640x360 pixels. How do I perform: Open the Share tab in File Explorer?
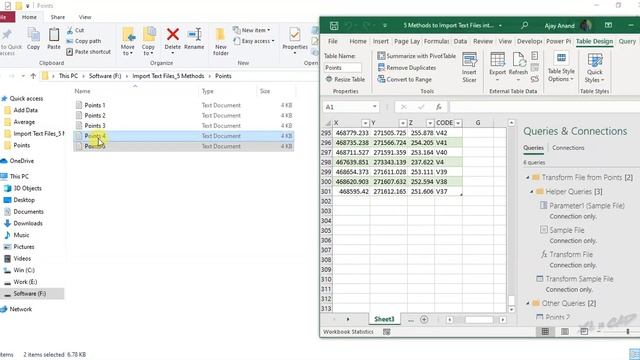pyautogui.click(x=58, y=17)
